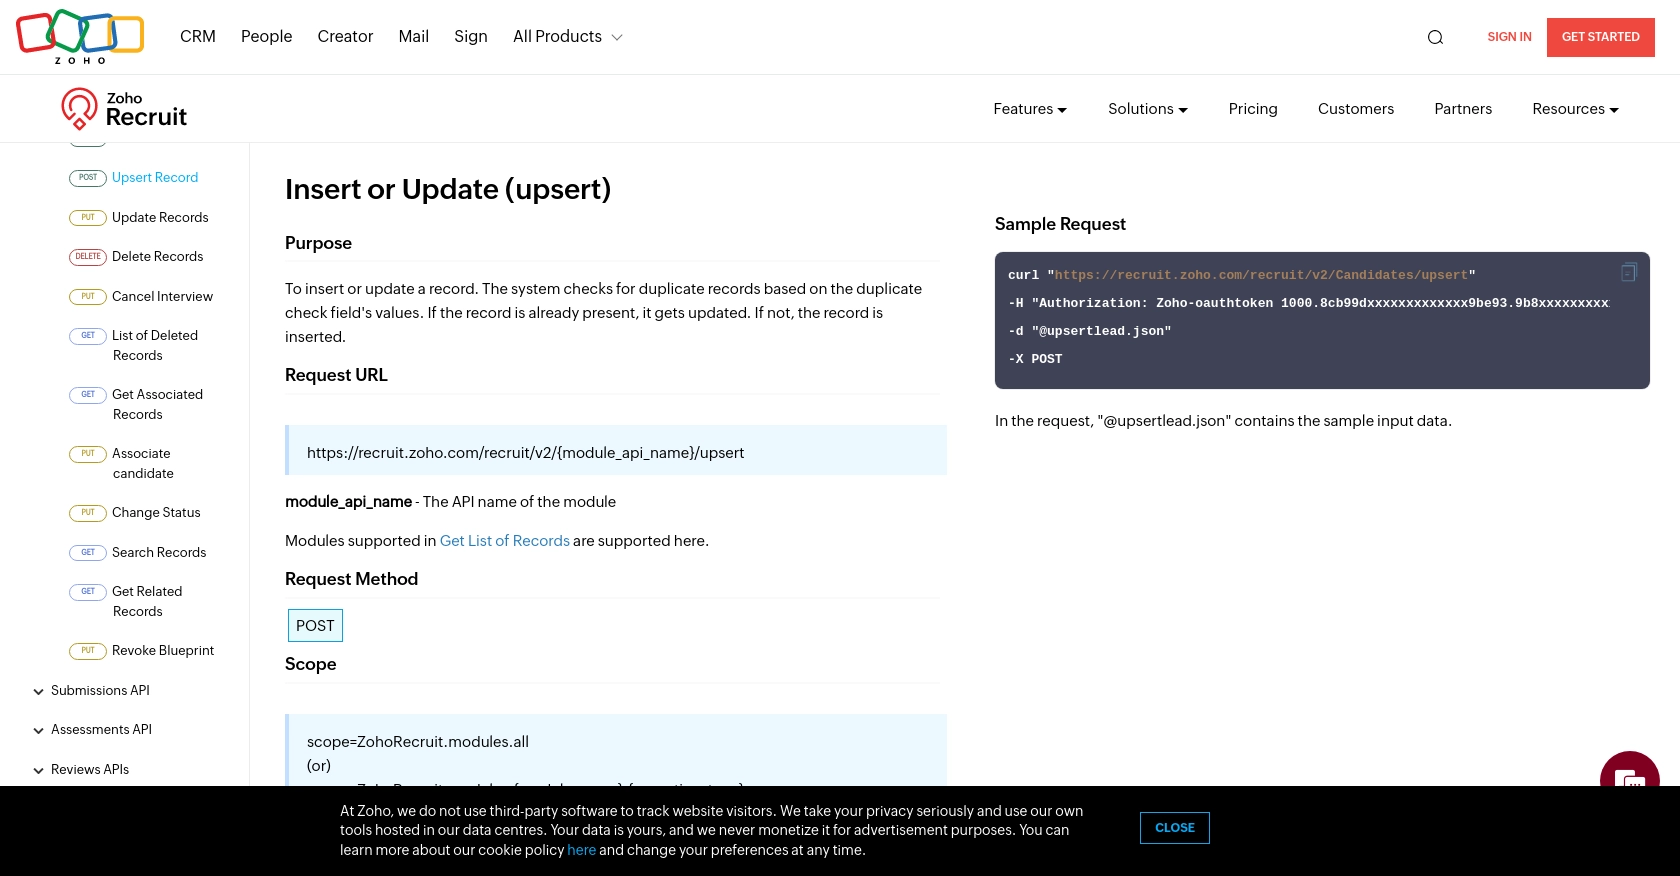Select Get Associated Records in sidebar

click(x=157, y=405)
